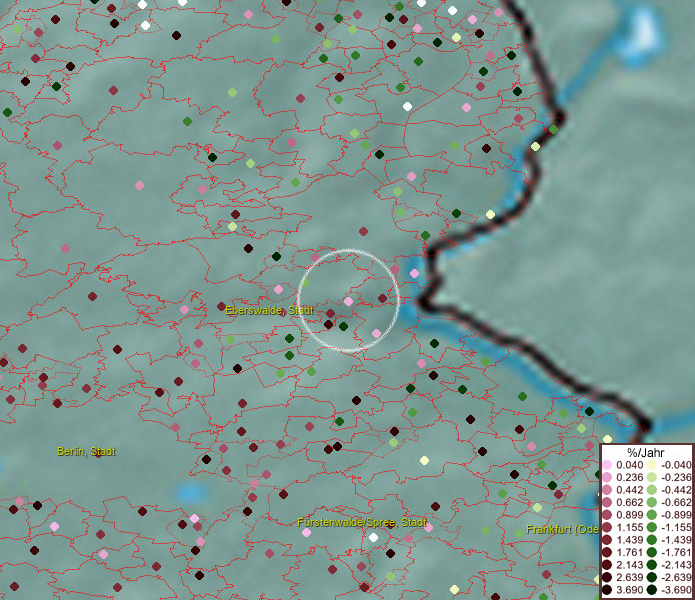Screen dimensions: 695x600
Task: Click the -2.143 legend color swatch
Action: point(652,565)
